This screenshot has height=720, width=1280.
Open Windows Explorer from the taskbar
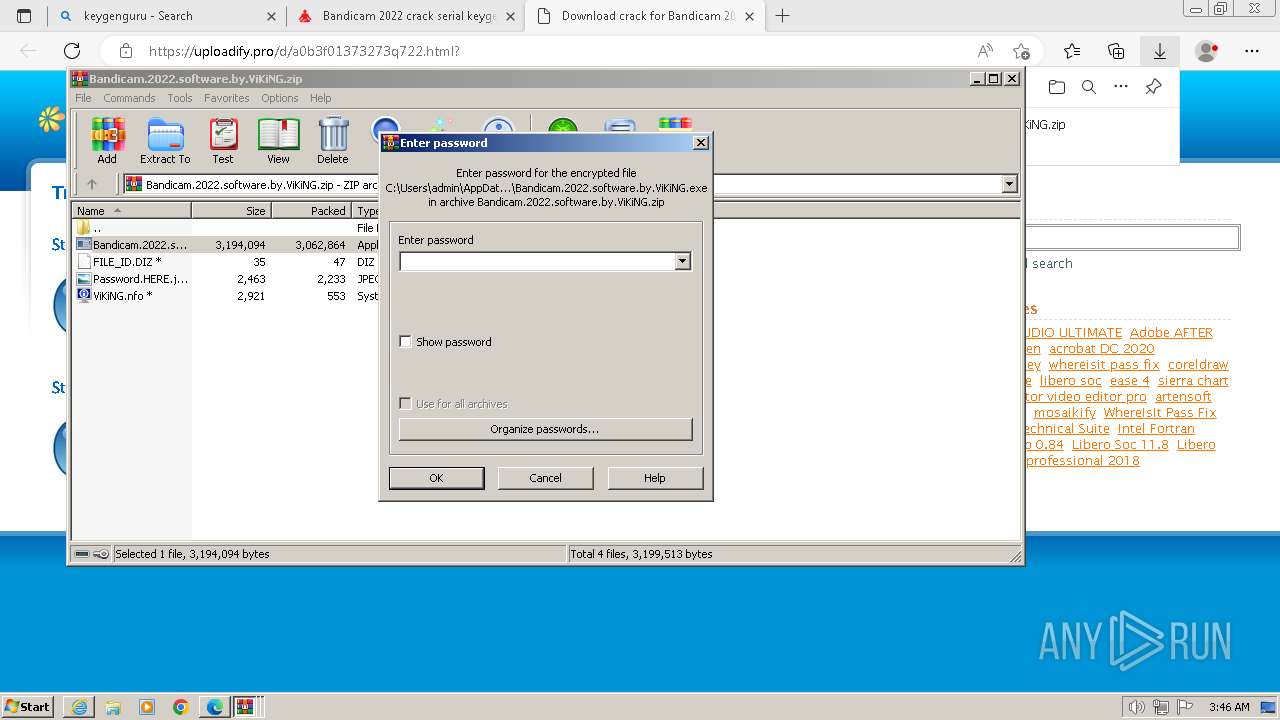(113, 707)
